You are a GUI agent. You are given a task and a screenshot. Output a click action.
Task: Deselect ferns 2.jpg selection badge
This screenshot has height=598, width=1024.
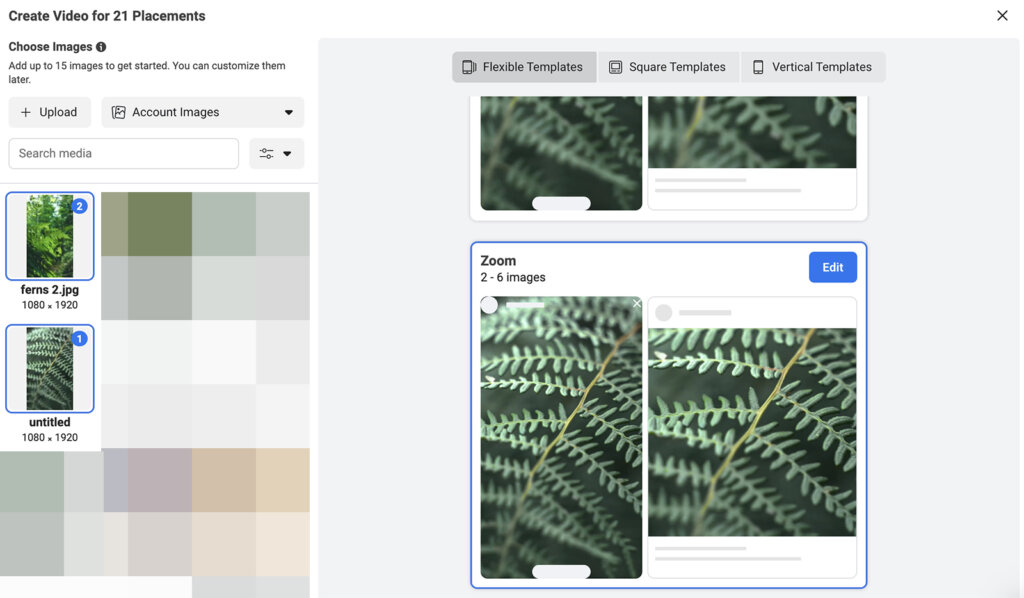80,206
